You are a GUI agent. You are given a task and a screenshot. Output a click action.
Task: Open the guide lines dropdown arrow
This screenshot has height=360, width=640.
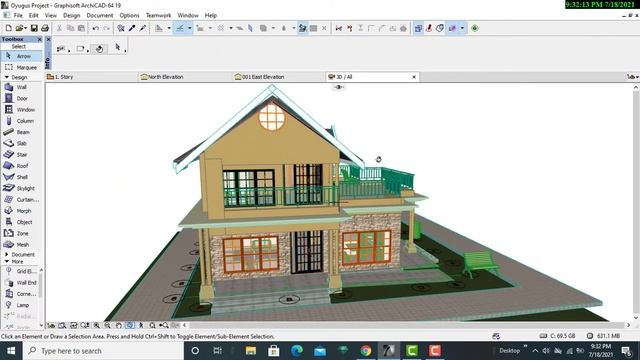(x=189, y=28)
